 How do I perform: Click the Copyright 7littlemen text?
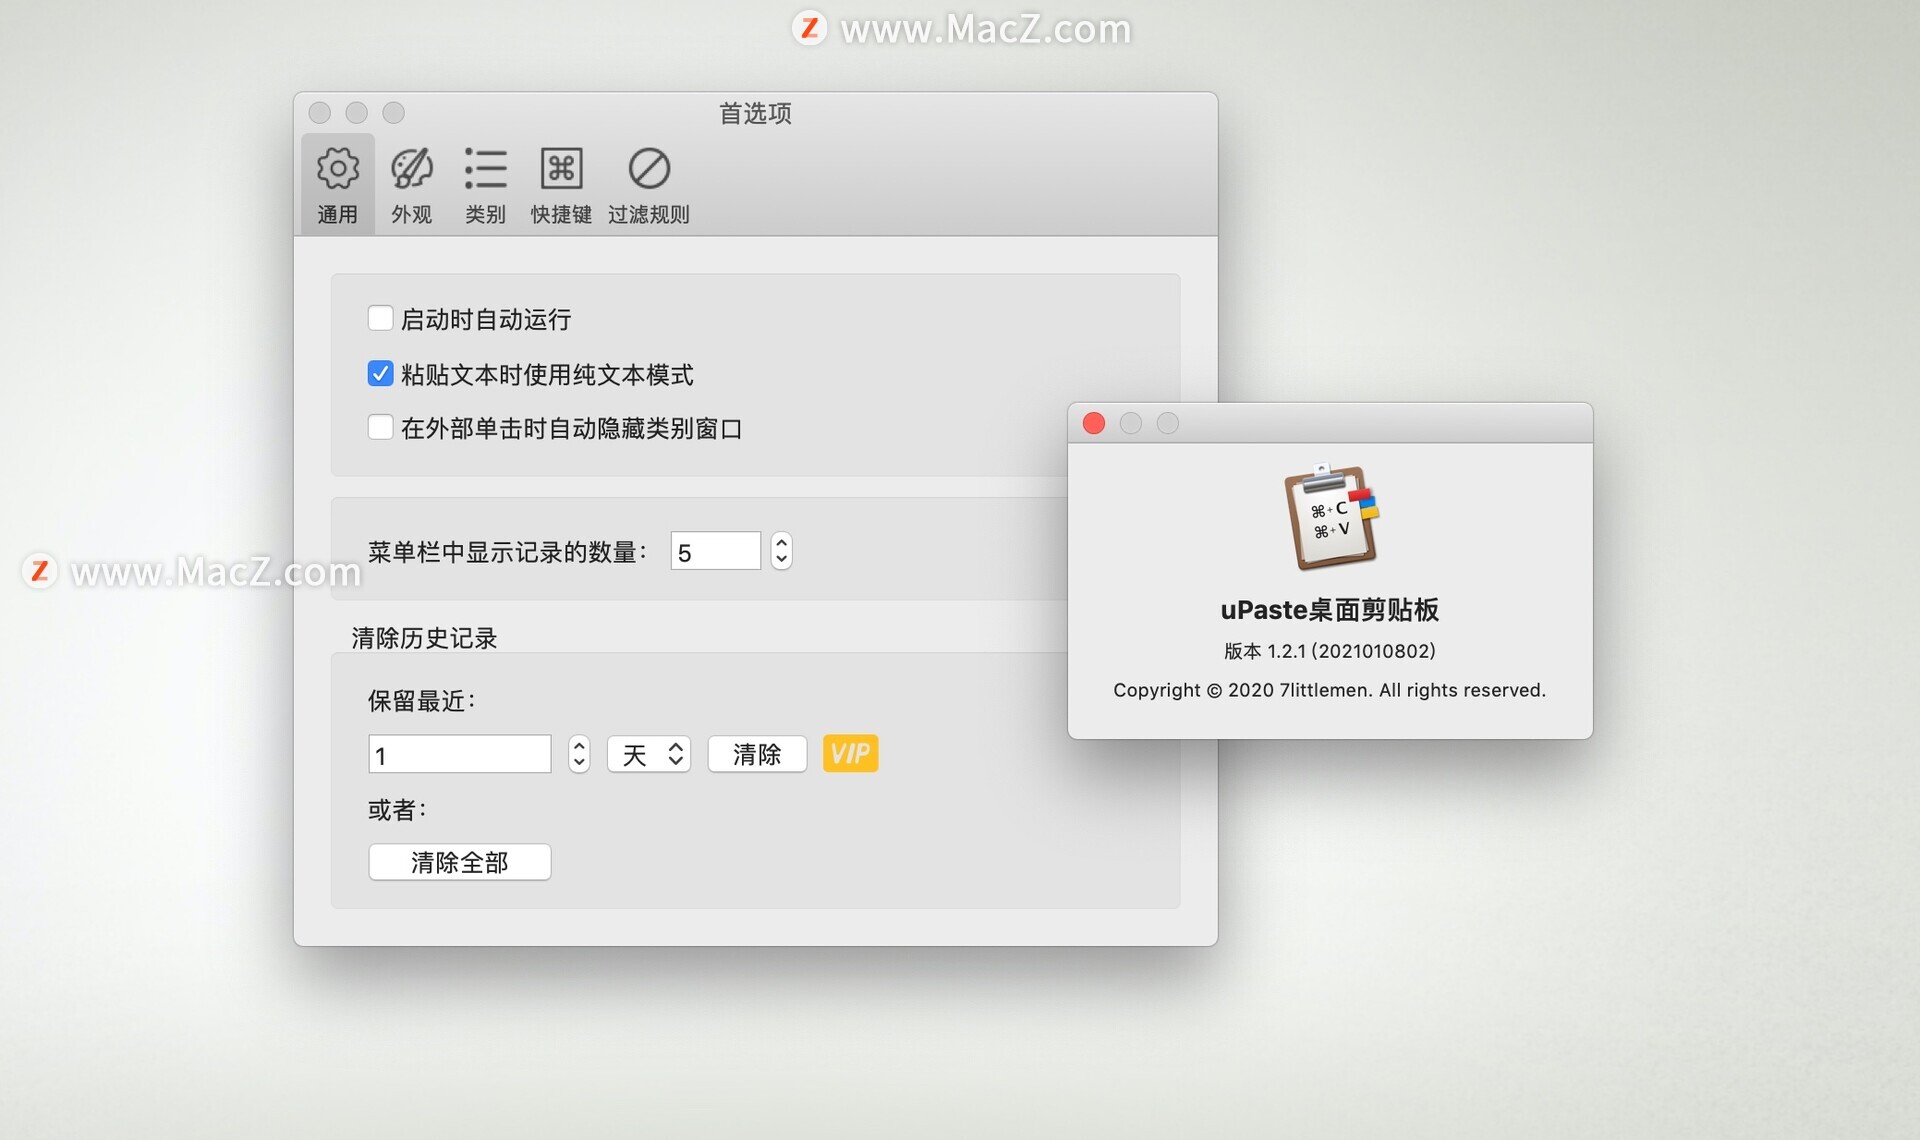1329,690
